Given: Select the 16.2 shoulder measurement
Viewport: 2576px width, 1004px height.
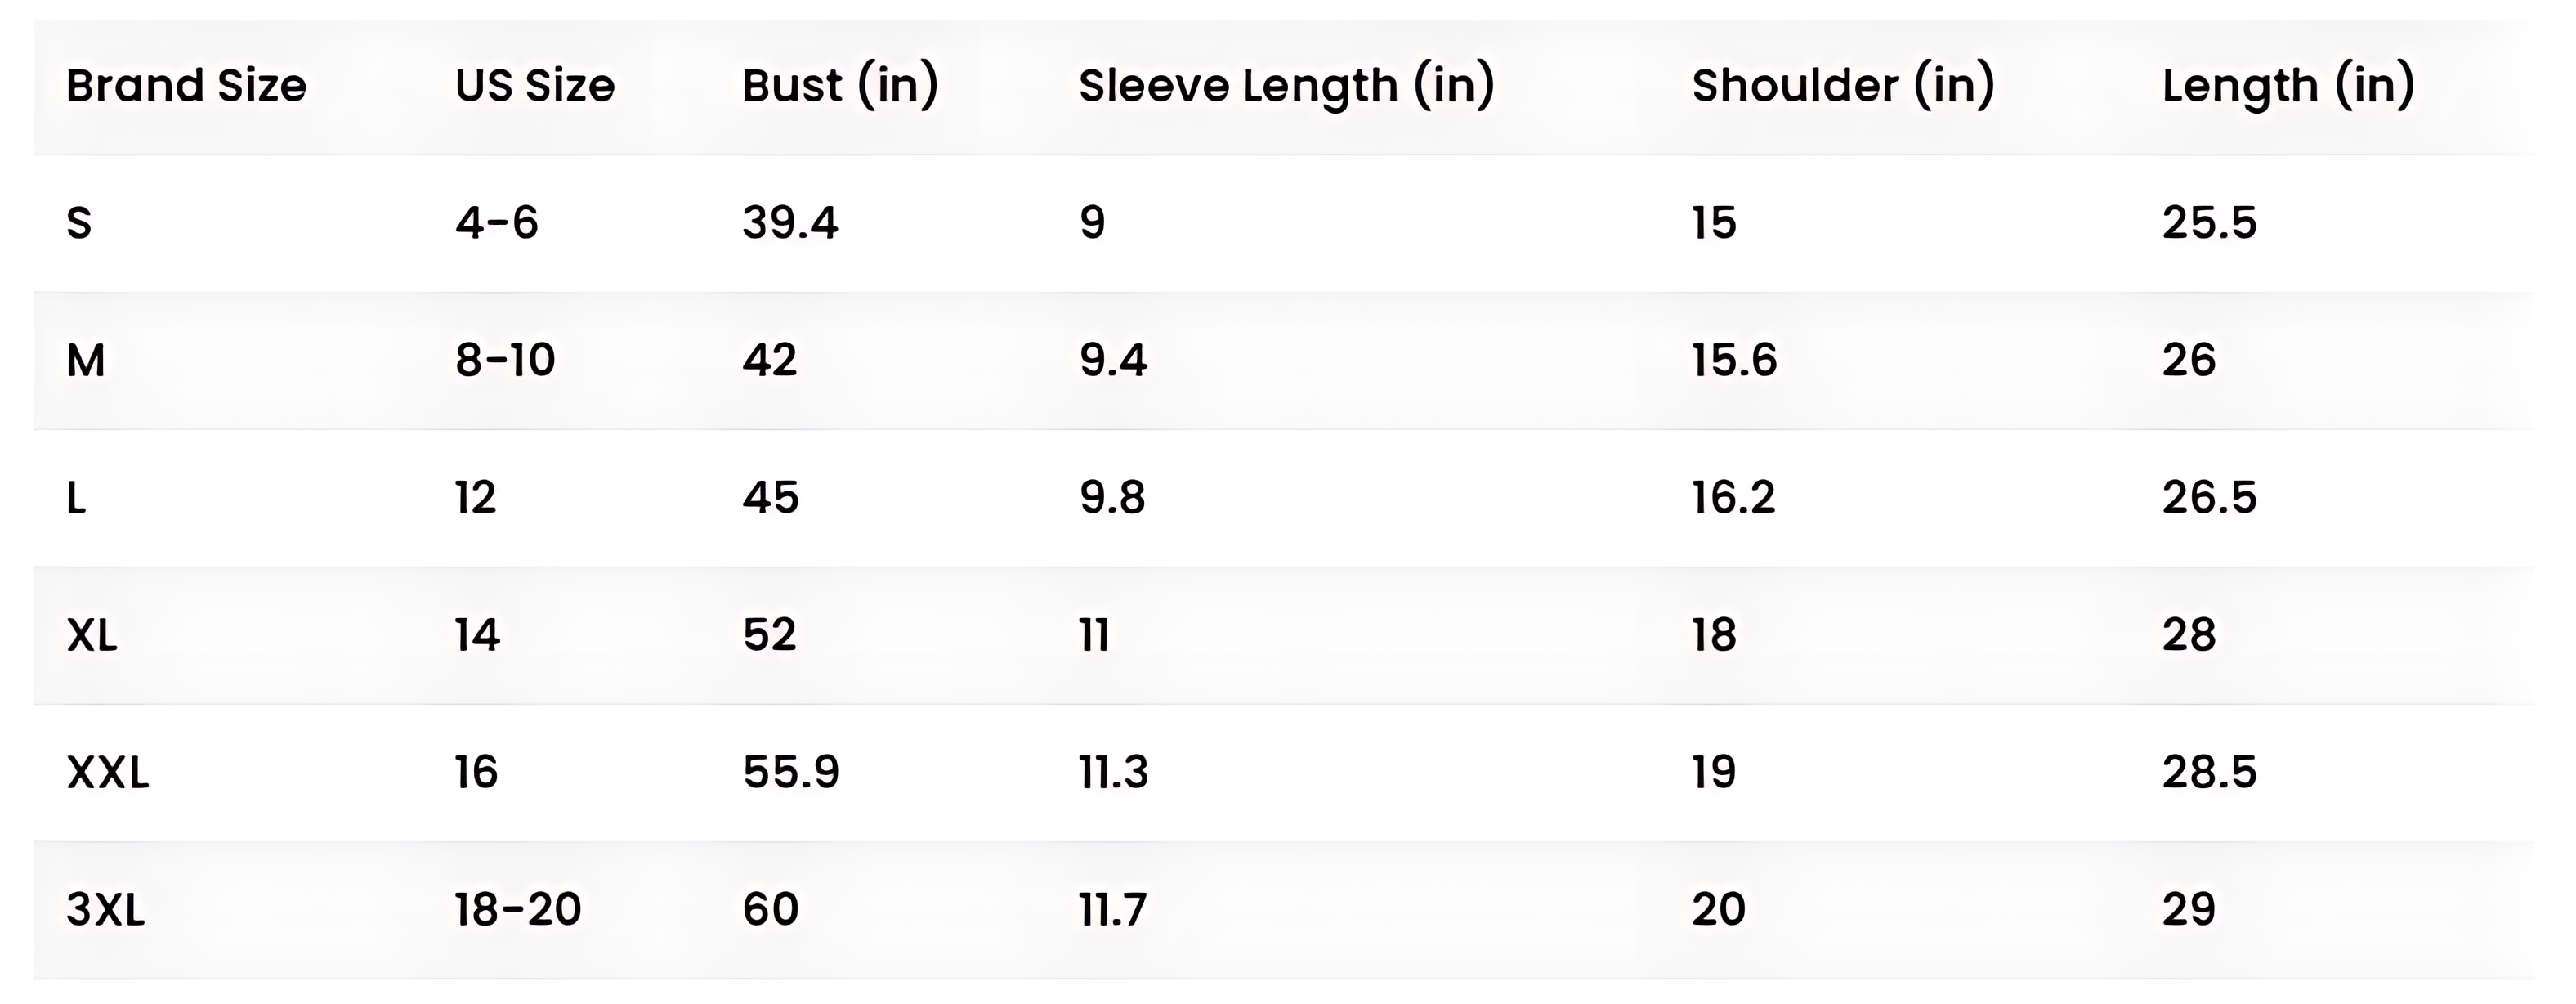Looking at the screenshot, I should pos(1733,497).
